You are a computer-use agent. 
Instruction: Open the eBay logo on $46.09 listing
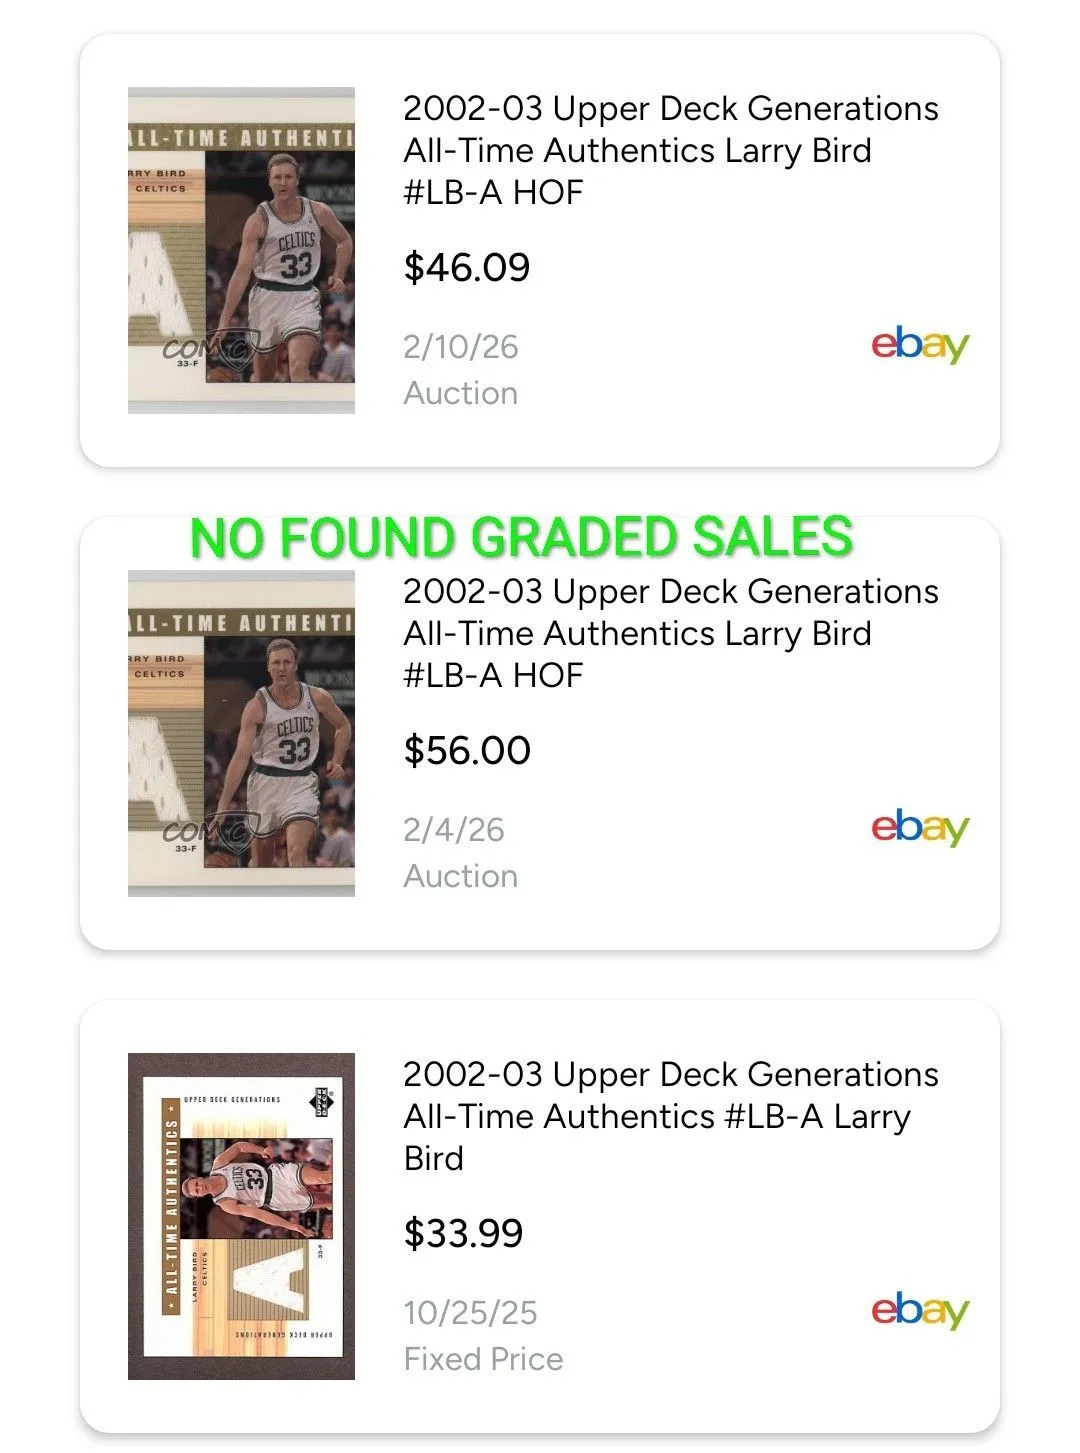pos(920,345)
